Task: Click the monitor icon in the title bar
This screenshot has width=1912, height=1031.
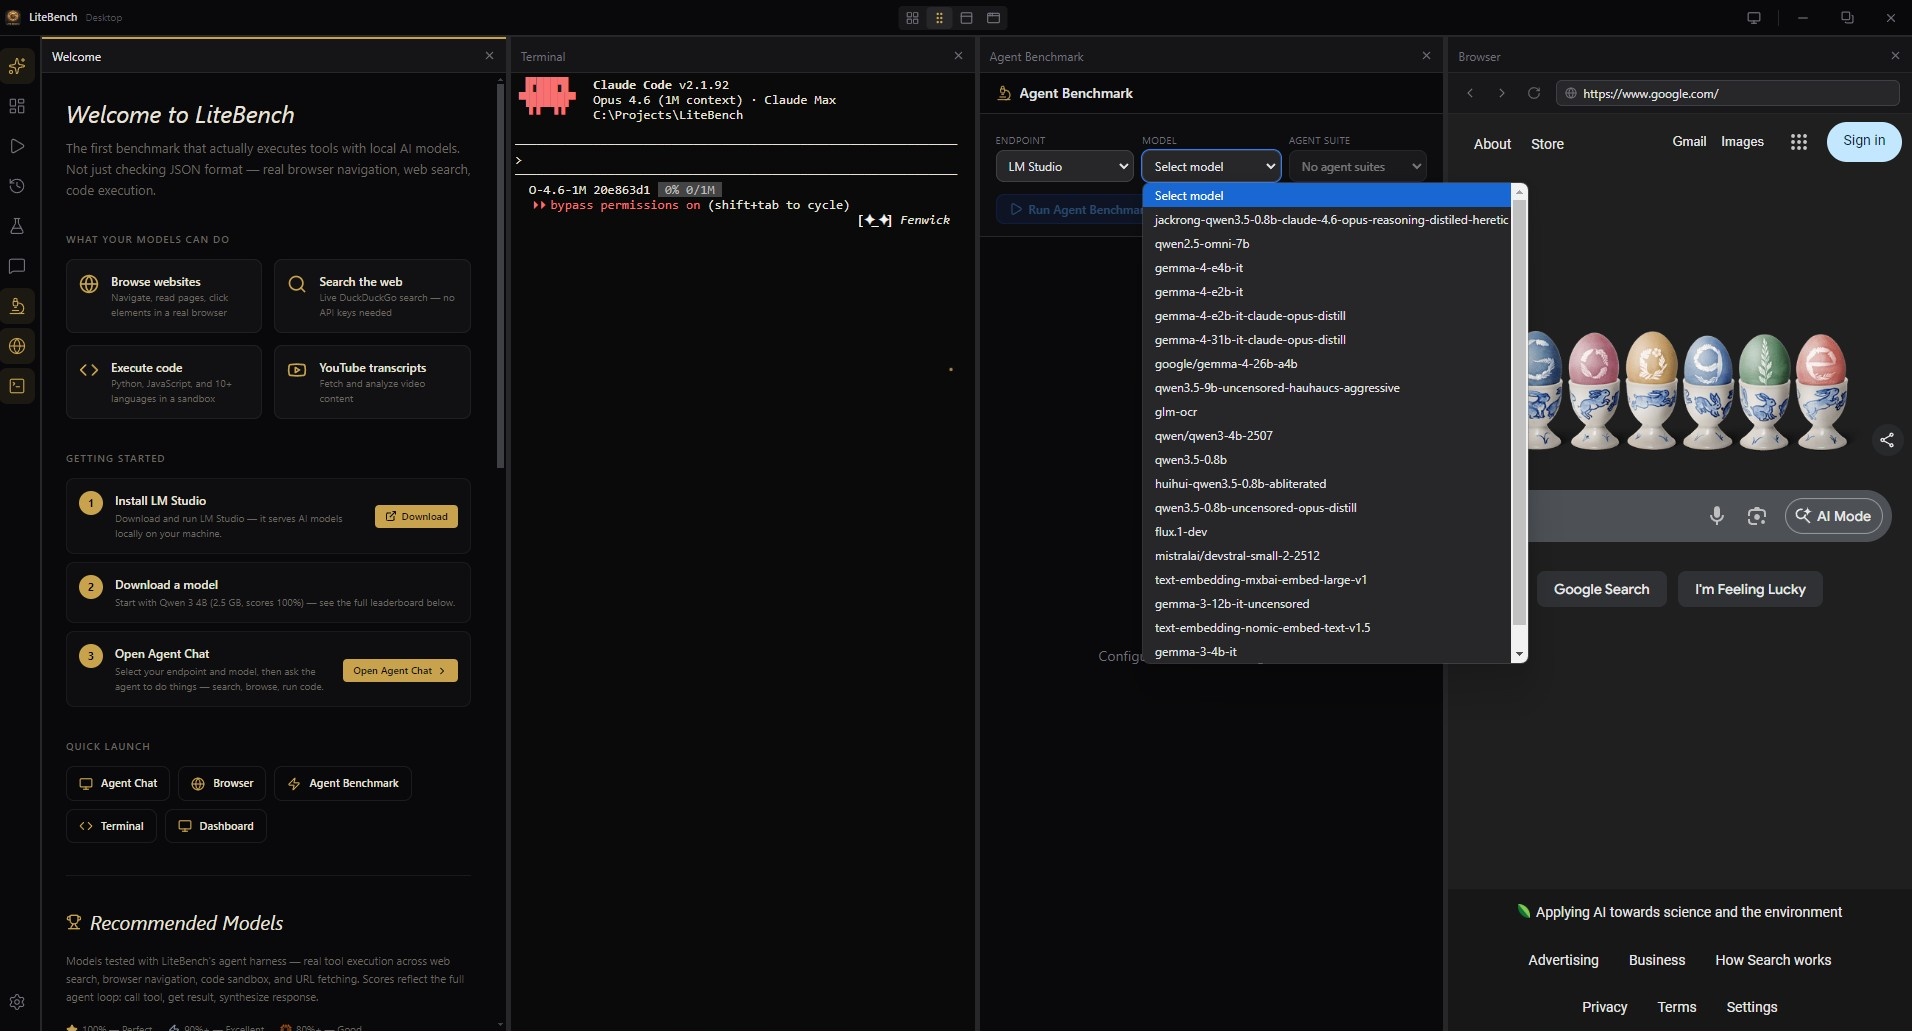Action: click(1754, 18)
